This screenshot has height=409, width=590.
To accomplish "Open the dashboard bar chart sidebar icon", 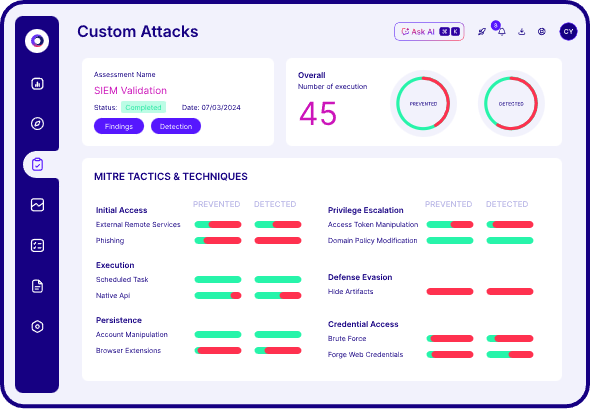I will [x=37, y=84].
